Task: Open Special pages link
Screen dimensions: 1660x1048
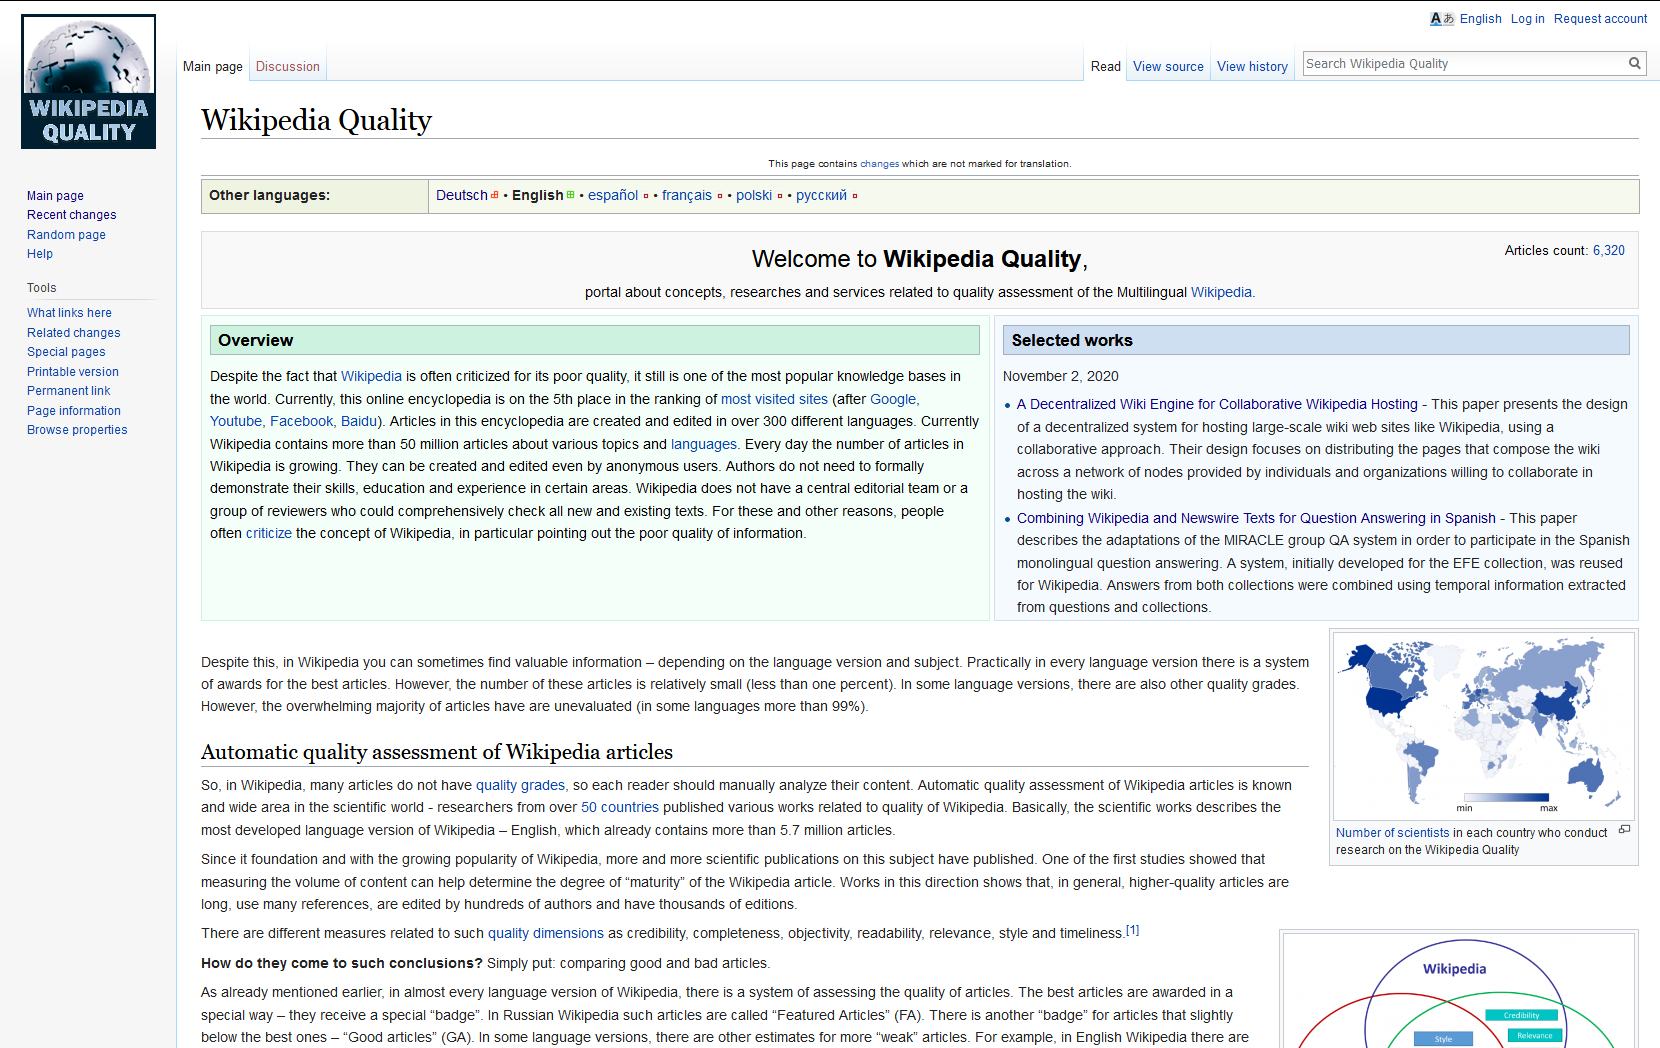Action: (x=66, y=352)
